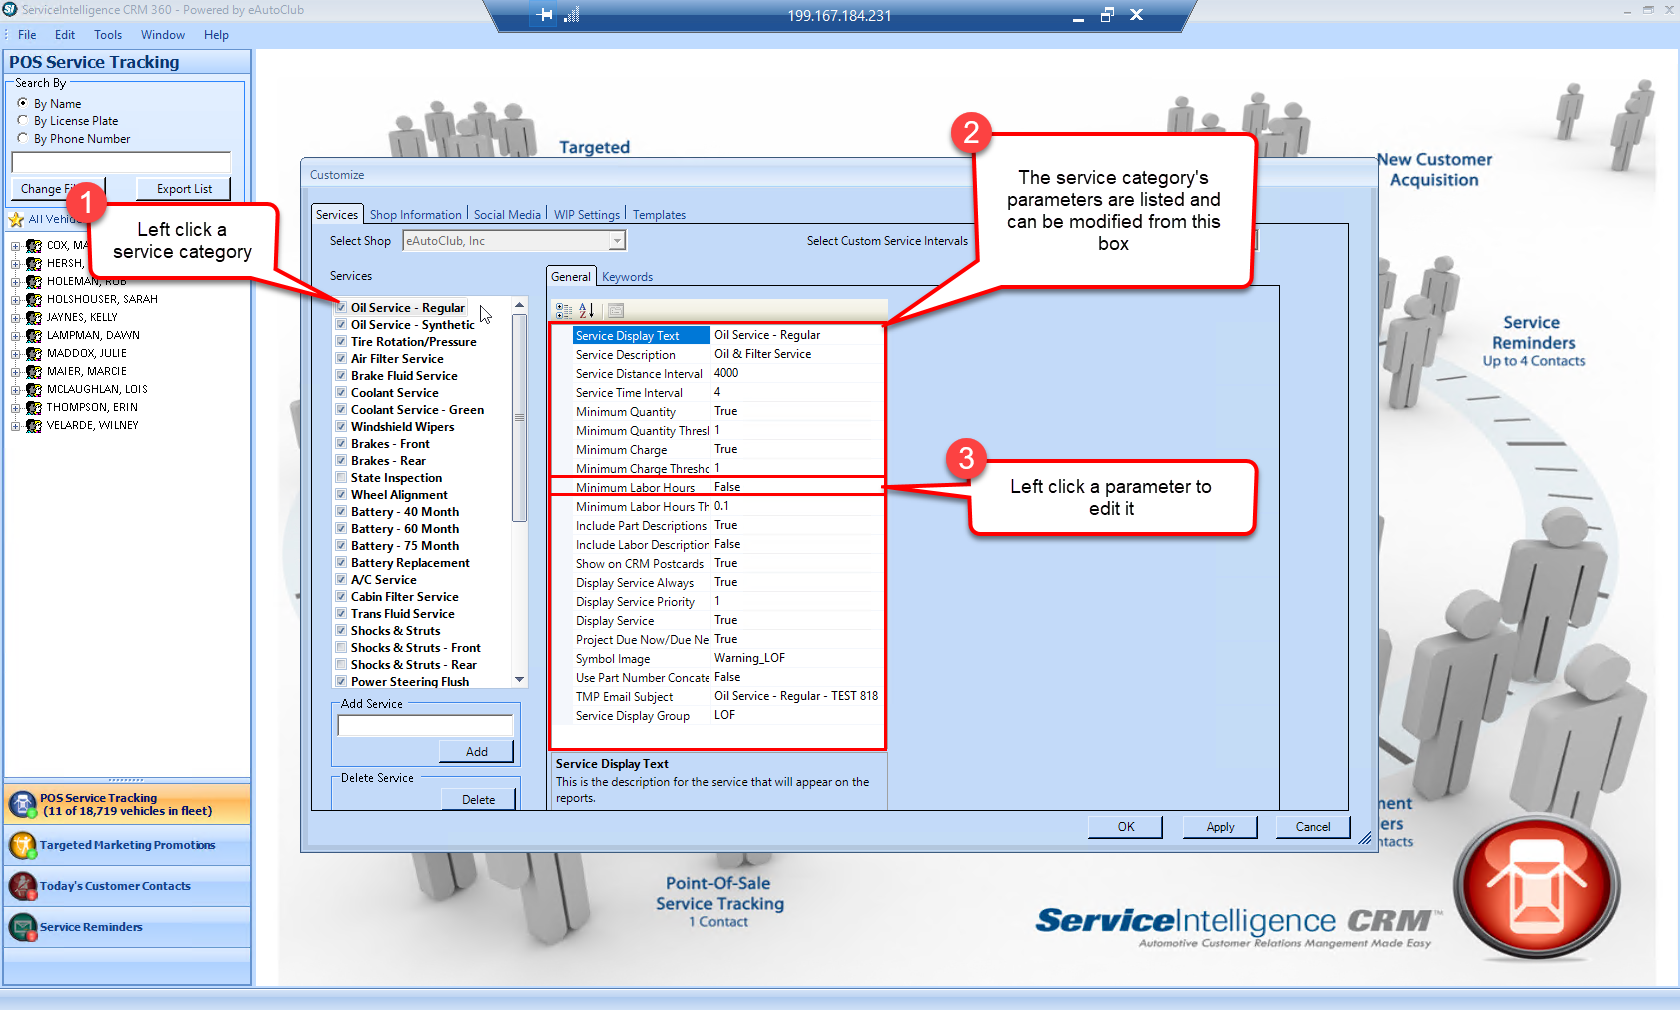Toggle Tire Rotation/Pressure checkbox

[x=341, y=341]
